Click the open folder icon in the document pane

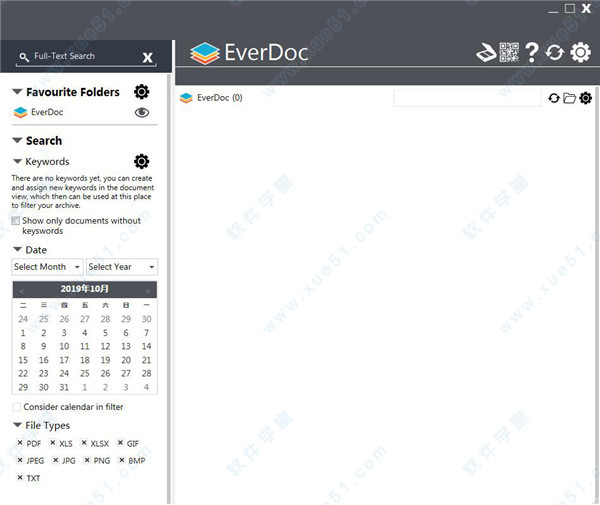(x=569, y=98)
